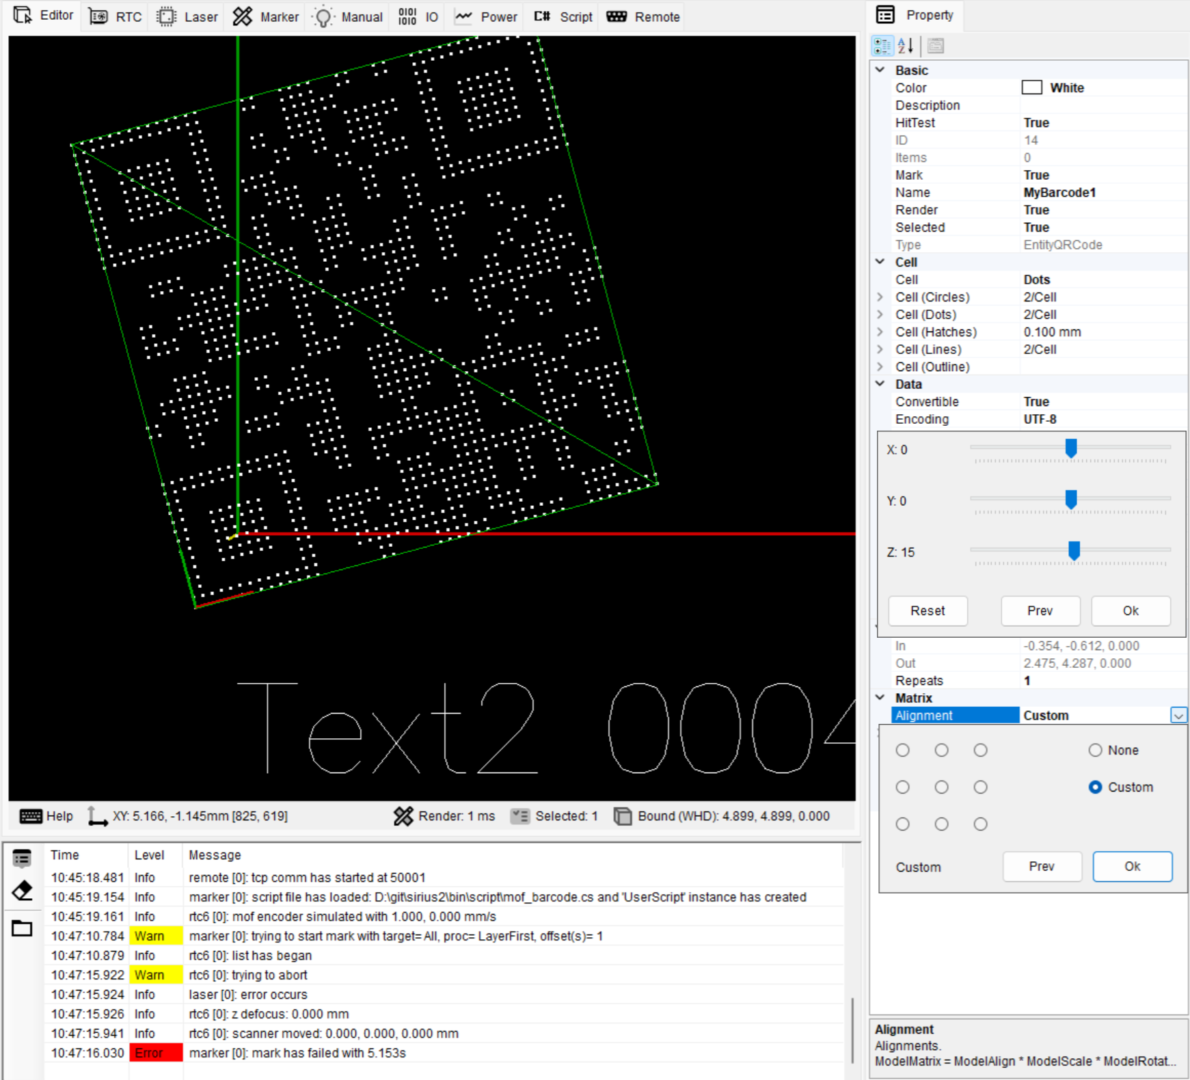1190x1080 pixels.
Task: Click the Render status icon
Action: point(403,816)
